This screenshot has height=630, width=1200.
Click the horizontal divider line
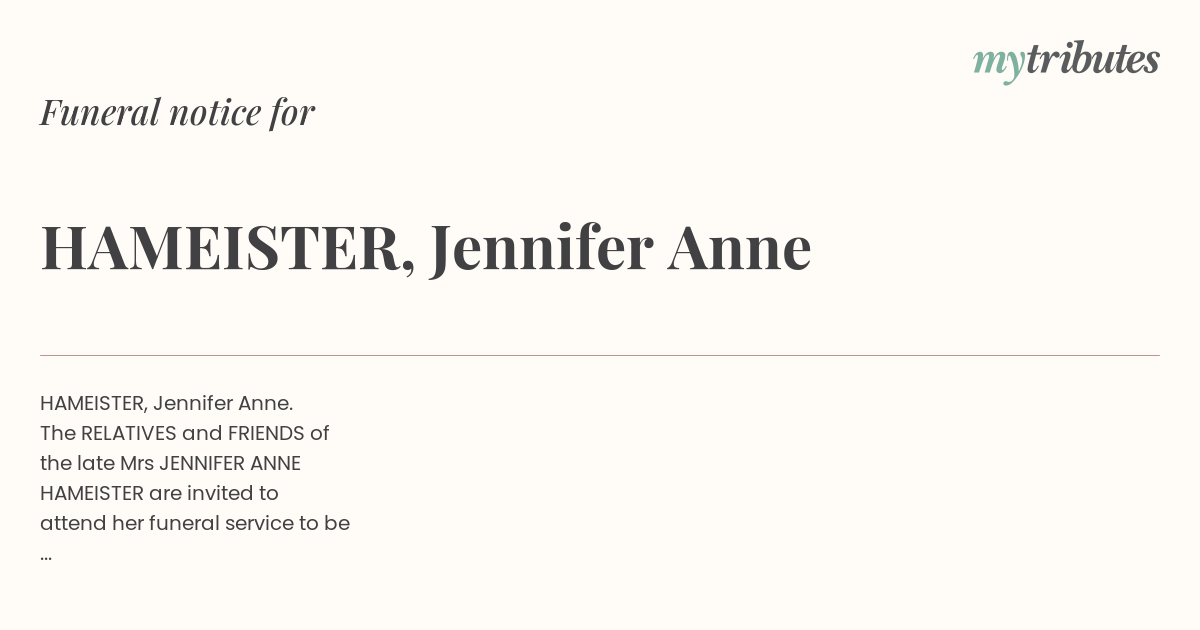click(x=600, y=355)
